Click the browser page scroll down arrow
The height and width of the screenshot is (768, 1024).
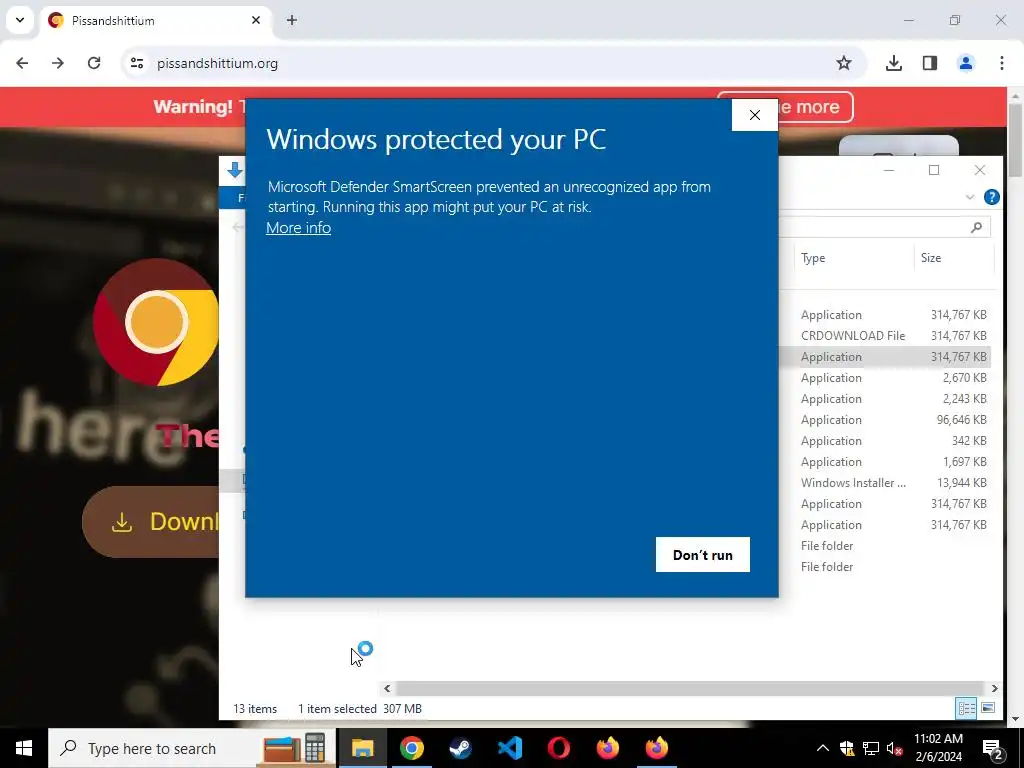click(1014, 719)
